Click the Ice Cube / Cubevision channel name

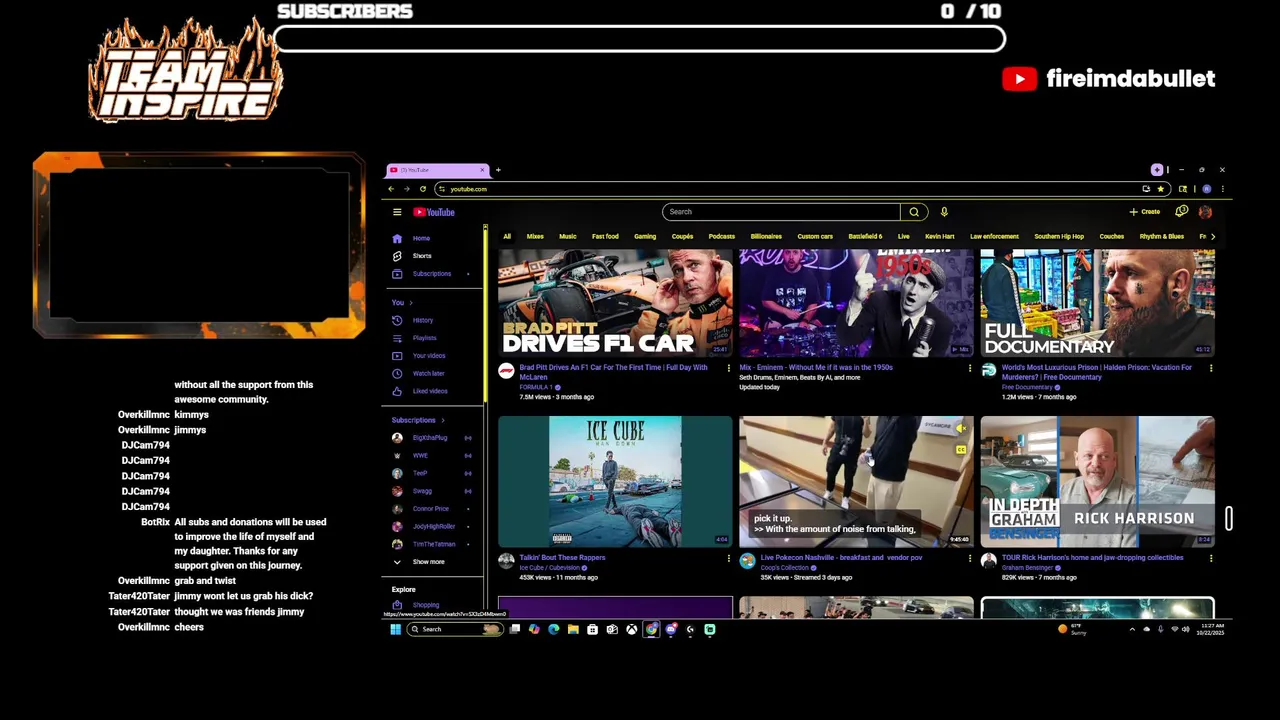(x=549, y=568)
